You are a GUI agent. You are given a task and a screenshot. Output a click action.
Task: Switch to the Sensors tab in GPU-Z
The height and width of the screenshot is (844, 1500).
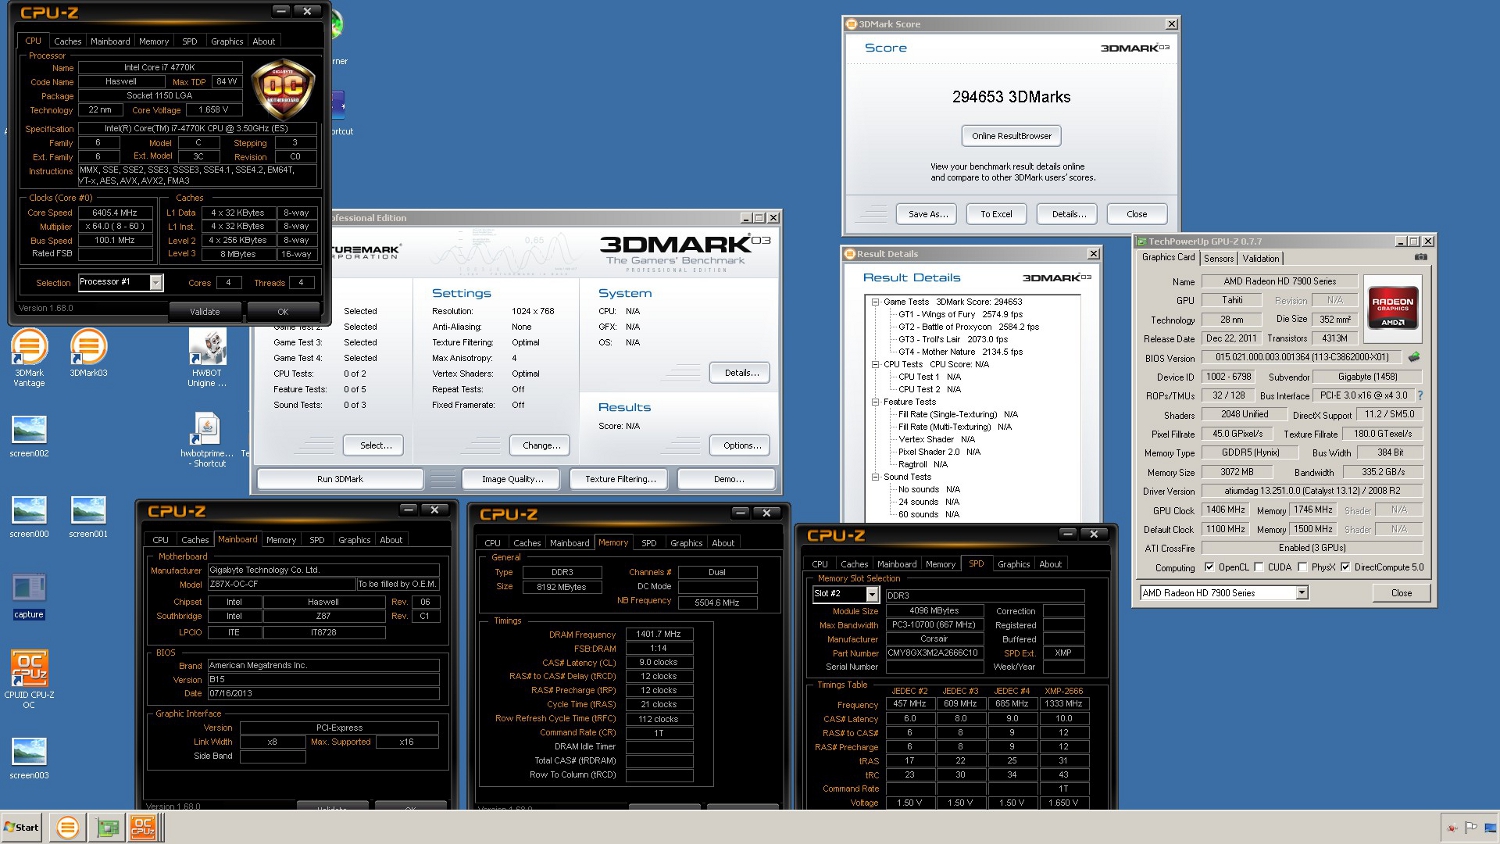(1219, 258)
